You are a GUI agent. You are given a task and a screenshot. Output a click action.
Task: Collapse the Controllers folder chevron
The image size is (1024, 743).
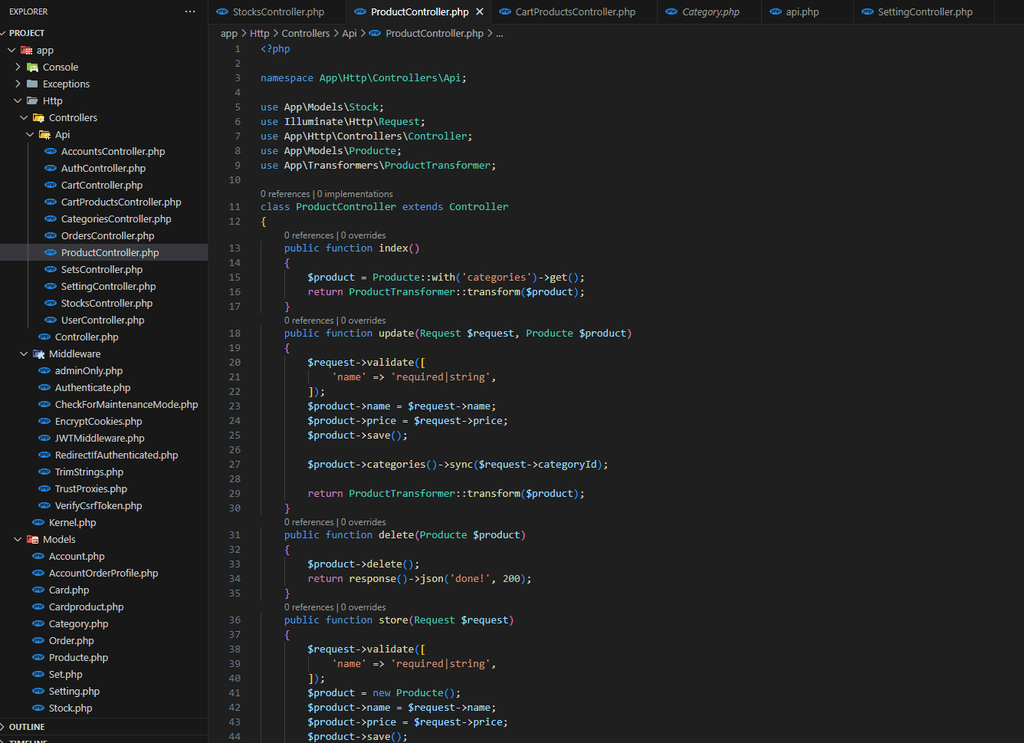coord(24,118)
